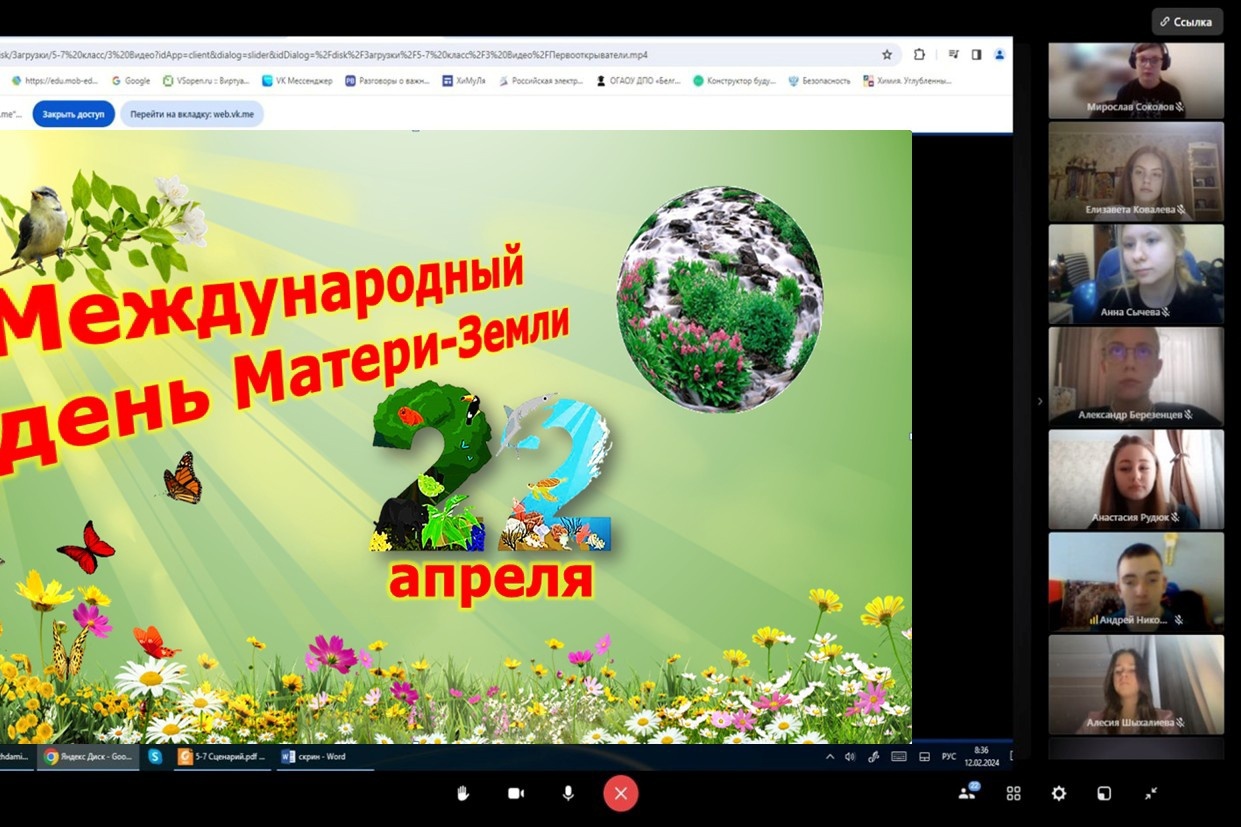Open скрин - Word taskbar item
The image size is (1241, 827).
324,757
